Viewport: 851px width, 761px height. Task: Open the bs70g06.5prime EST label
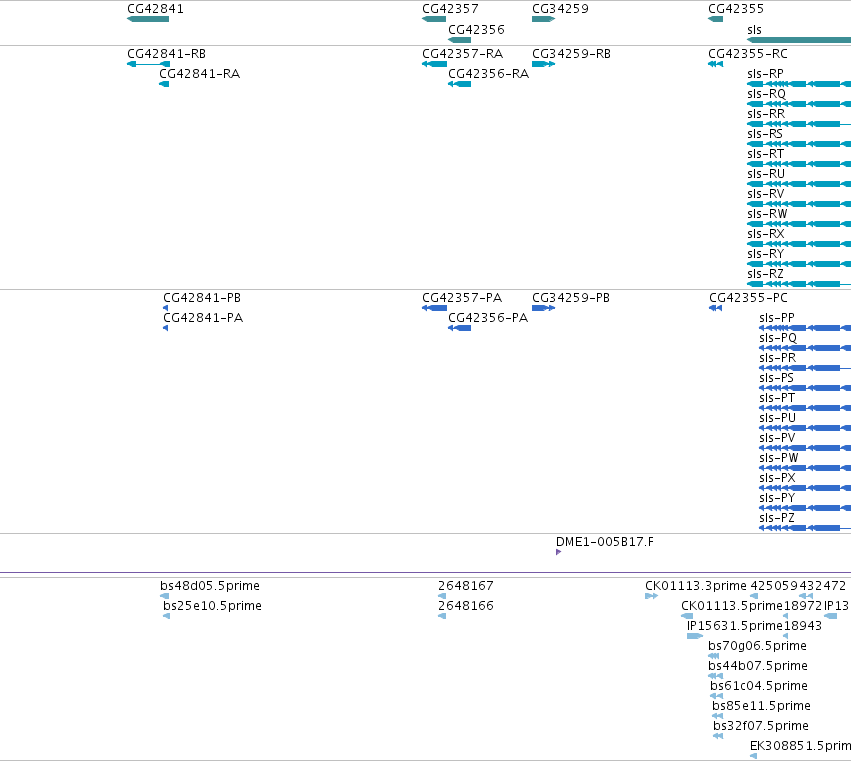click(758, 646)
